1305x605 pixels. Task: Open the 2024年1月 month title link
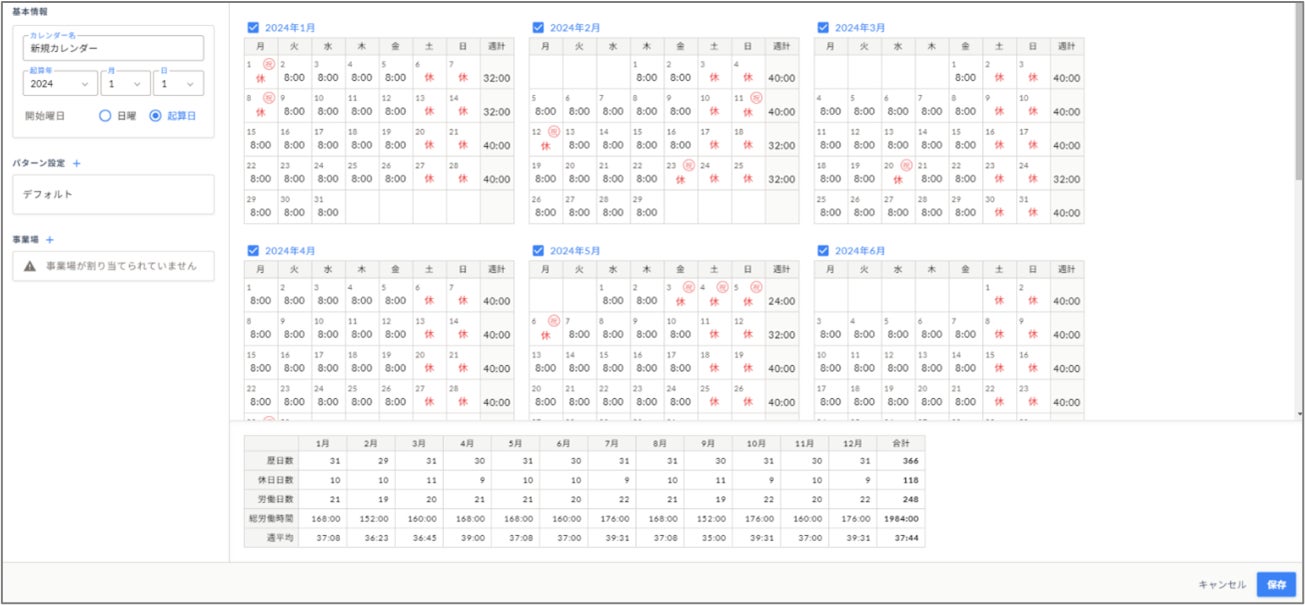[x=291, y=28]
